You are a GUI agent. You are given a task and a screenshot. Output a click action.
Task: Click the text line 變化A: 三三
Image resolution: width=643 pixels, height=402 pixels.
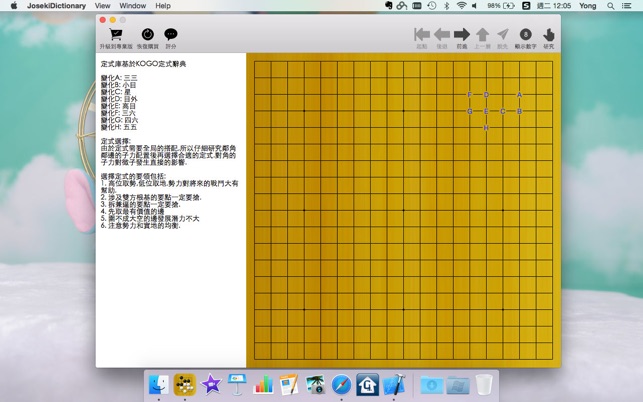tap(119, 78)
